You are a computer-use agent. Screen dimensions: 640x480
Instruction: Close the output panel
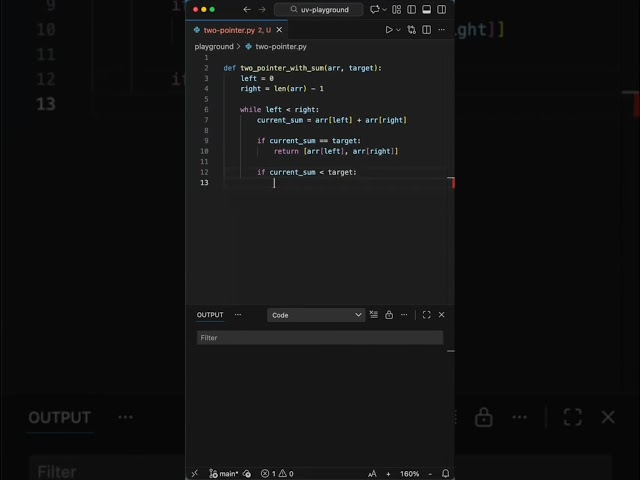pyautogui.click(x=442, y=315)
